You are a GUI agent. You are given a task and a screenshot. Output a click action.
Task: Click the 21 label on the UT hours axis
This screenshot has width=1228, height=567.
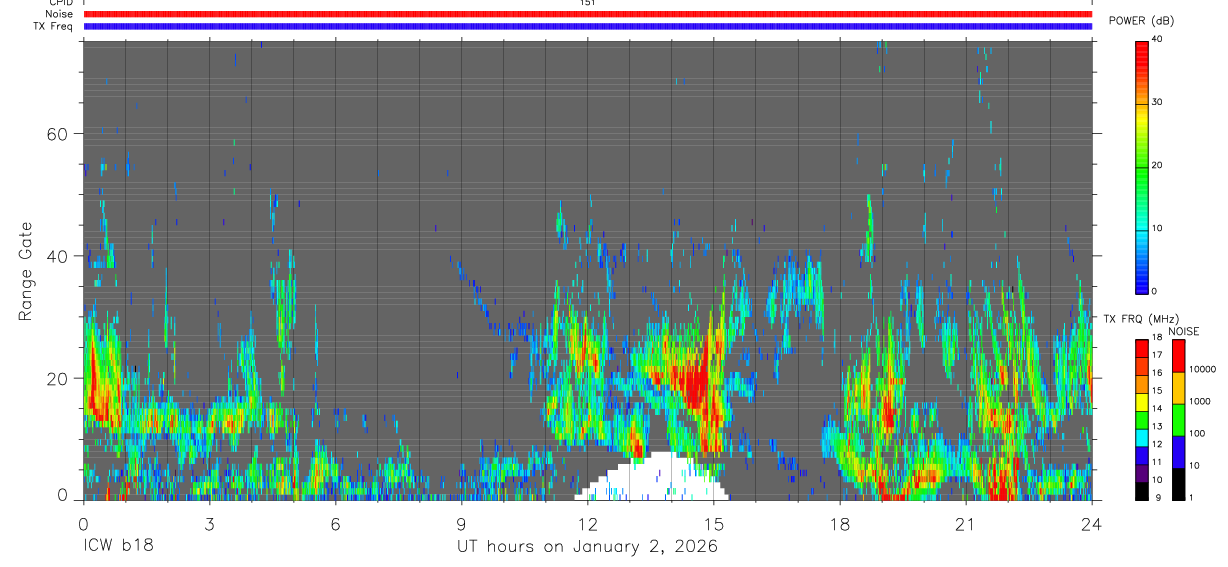click(x=966, y=524)
